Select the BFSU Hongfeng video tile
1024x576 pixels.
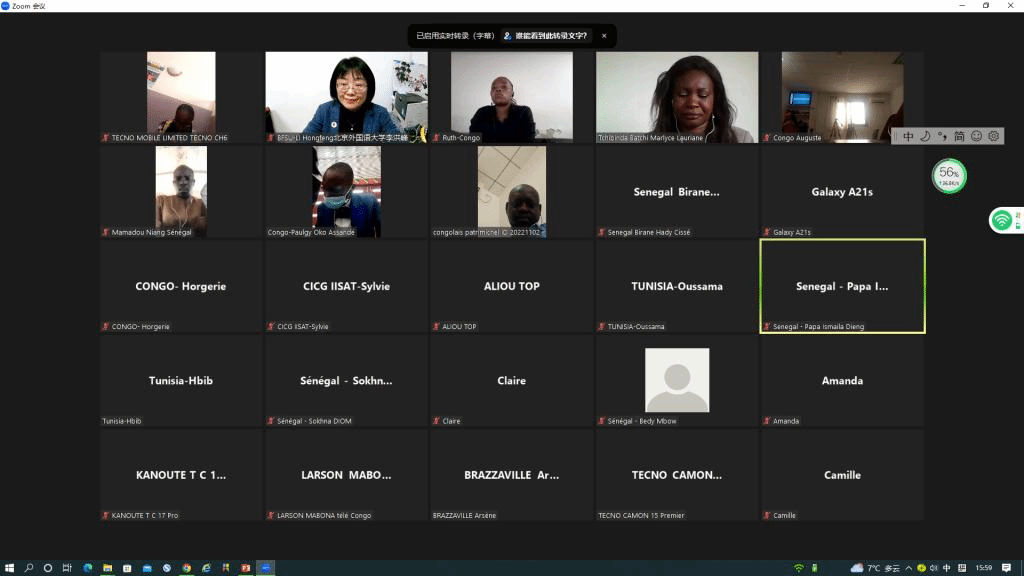pos(346,97)
